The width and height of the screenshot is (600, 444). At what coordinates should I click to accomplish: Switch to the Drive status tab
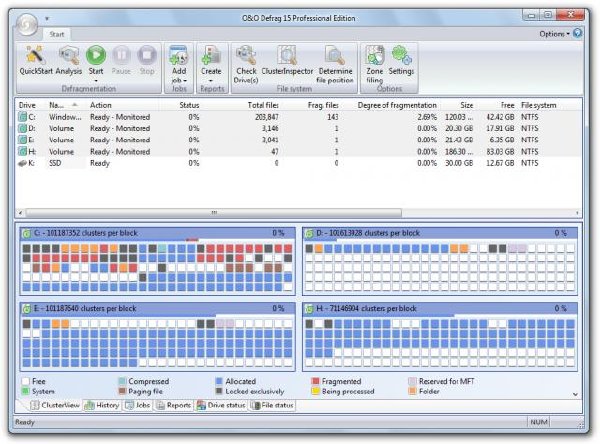pyautogui.click(x=221, y=405)
